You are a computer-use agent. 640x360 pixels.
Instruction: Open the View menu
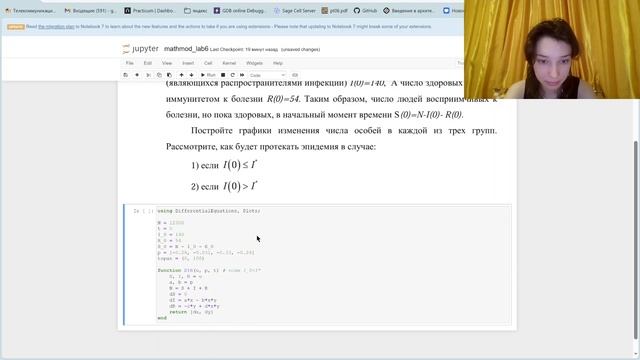(x=167, y=63)
